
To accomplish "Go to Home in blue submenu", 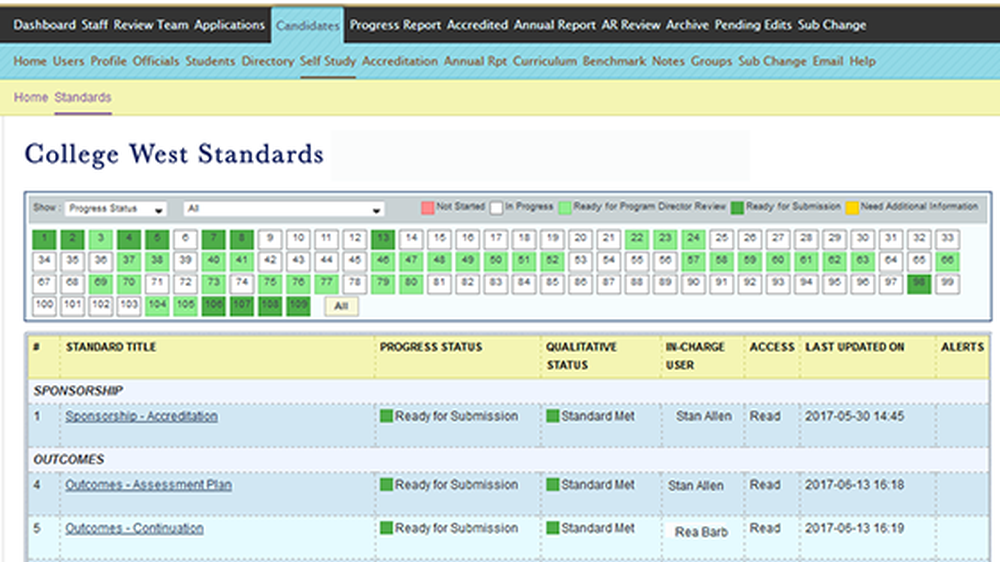I will click(x=30, y=61).
